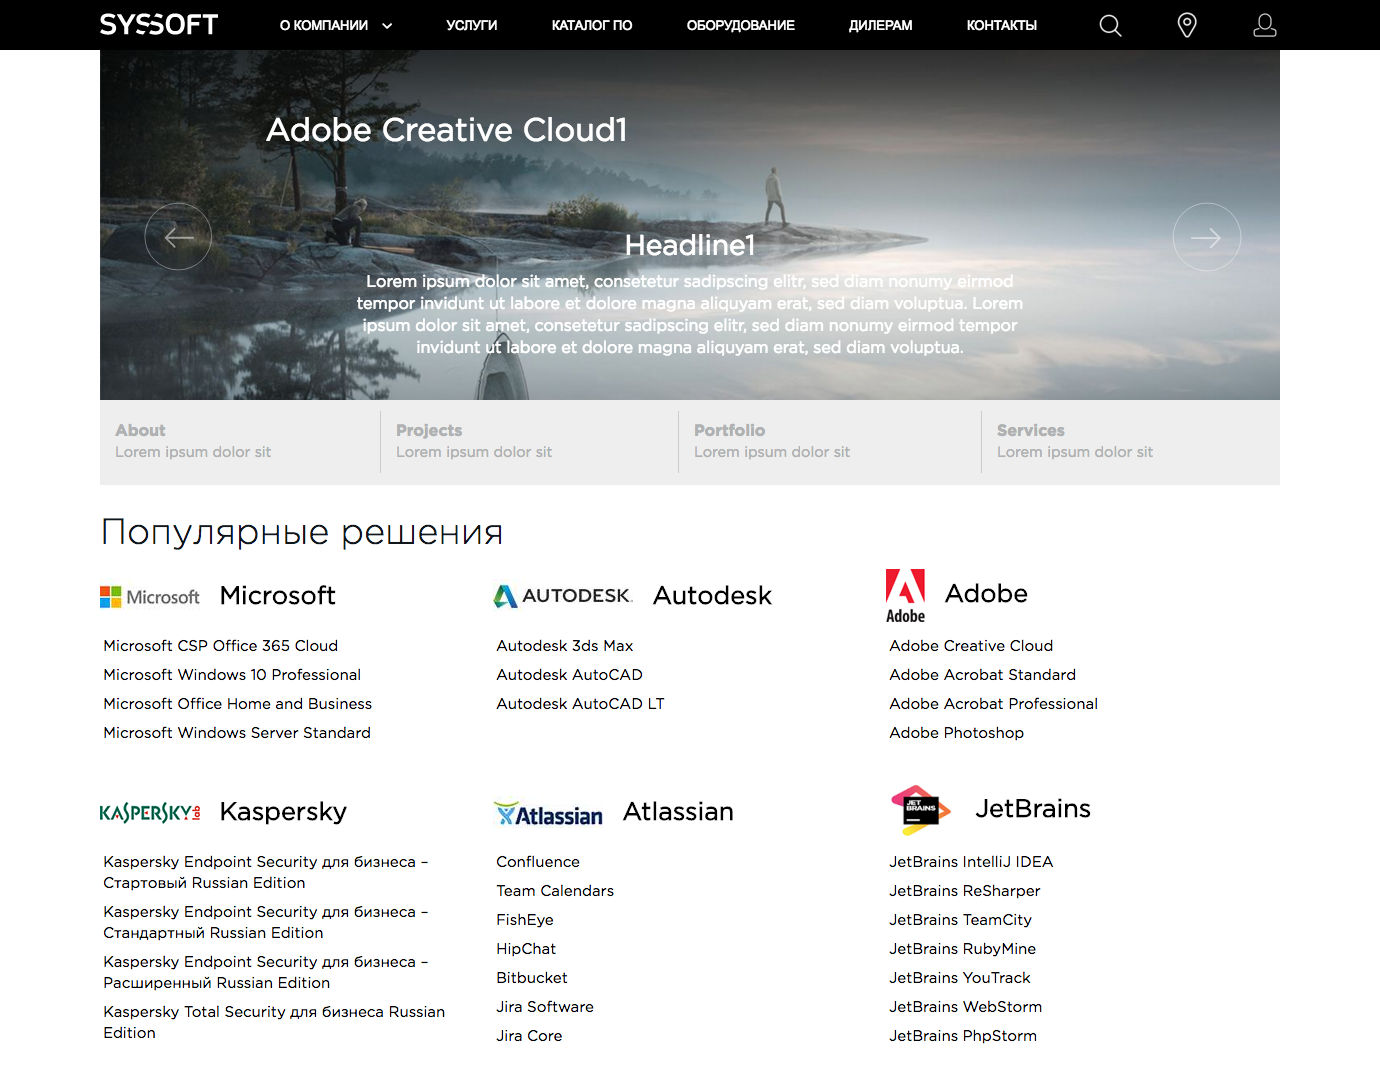The width and height of the screenshot is (1380, 1074).
Task: Open the Каталог ПО menu item
Action: coord(592,25)
